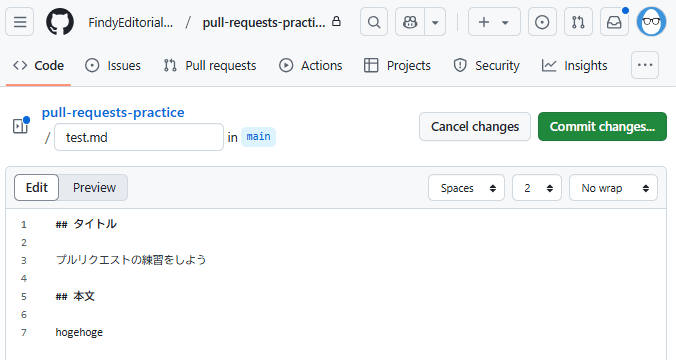
Task: Open the Actions tab
Action: click(310, 66)
